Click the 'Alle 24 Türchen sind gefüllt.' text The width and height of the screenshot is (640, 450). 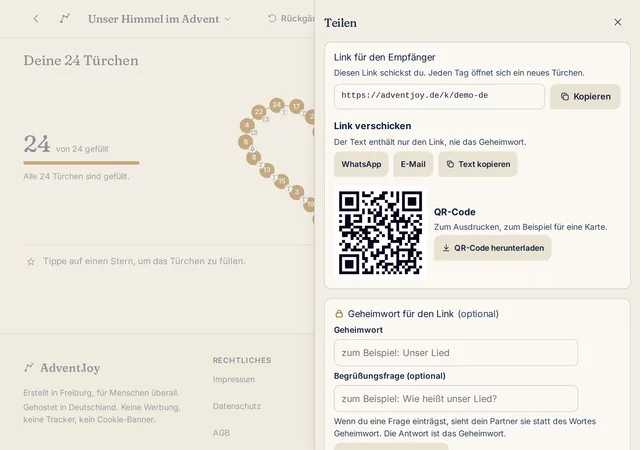[76, 176]
